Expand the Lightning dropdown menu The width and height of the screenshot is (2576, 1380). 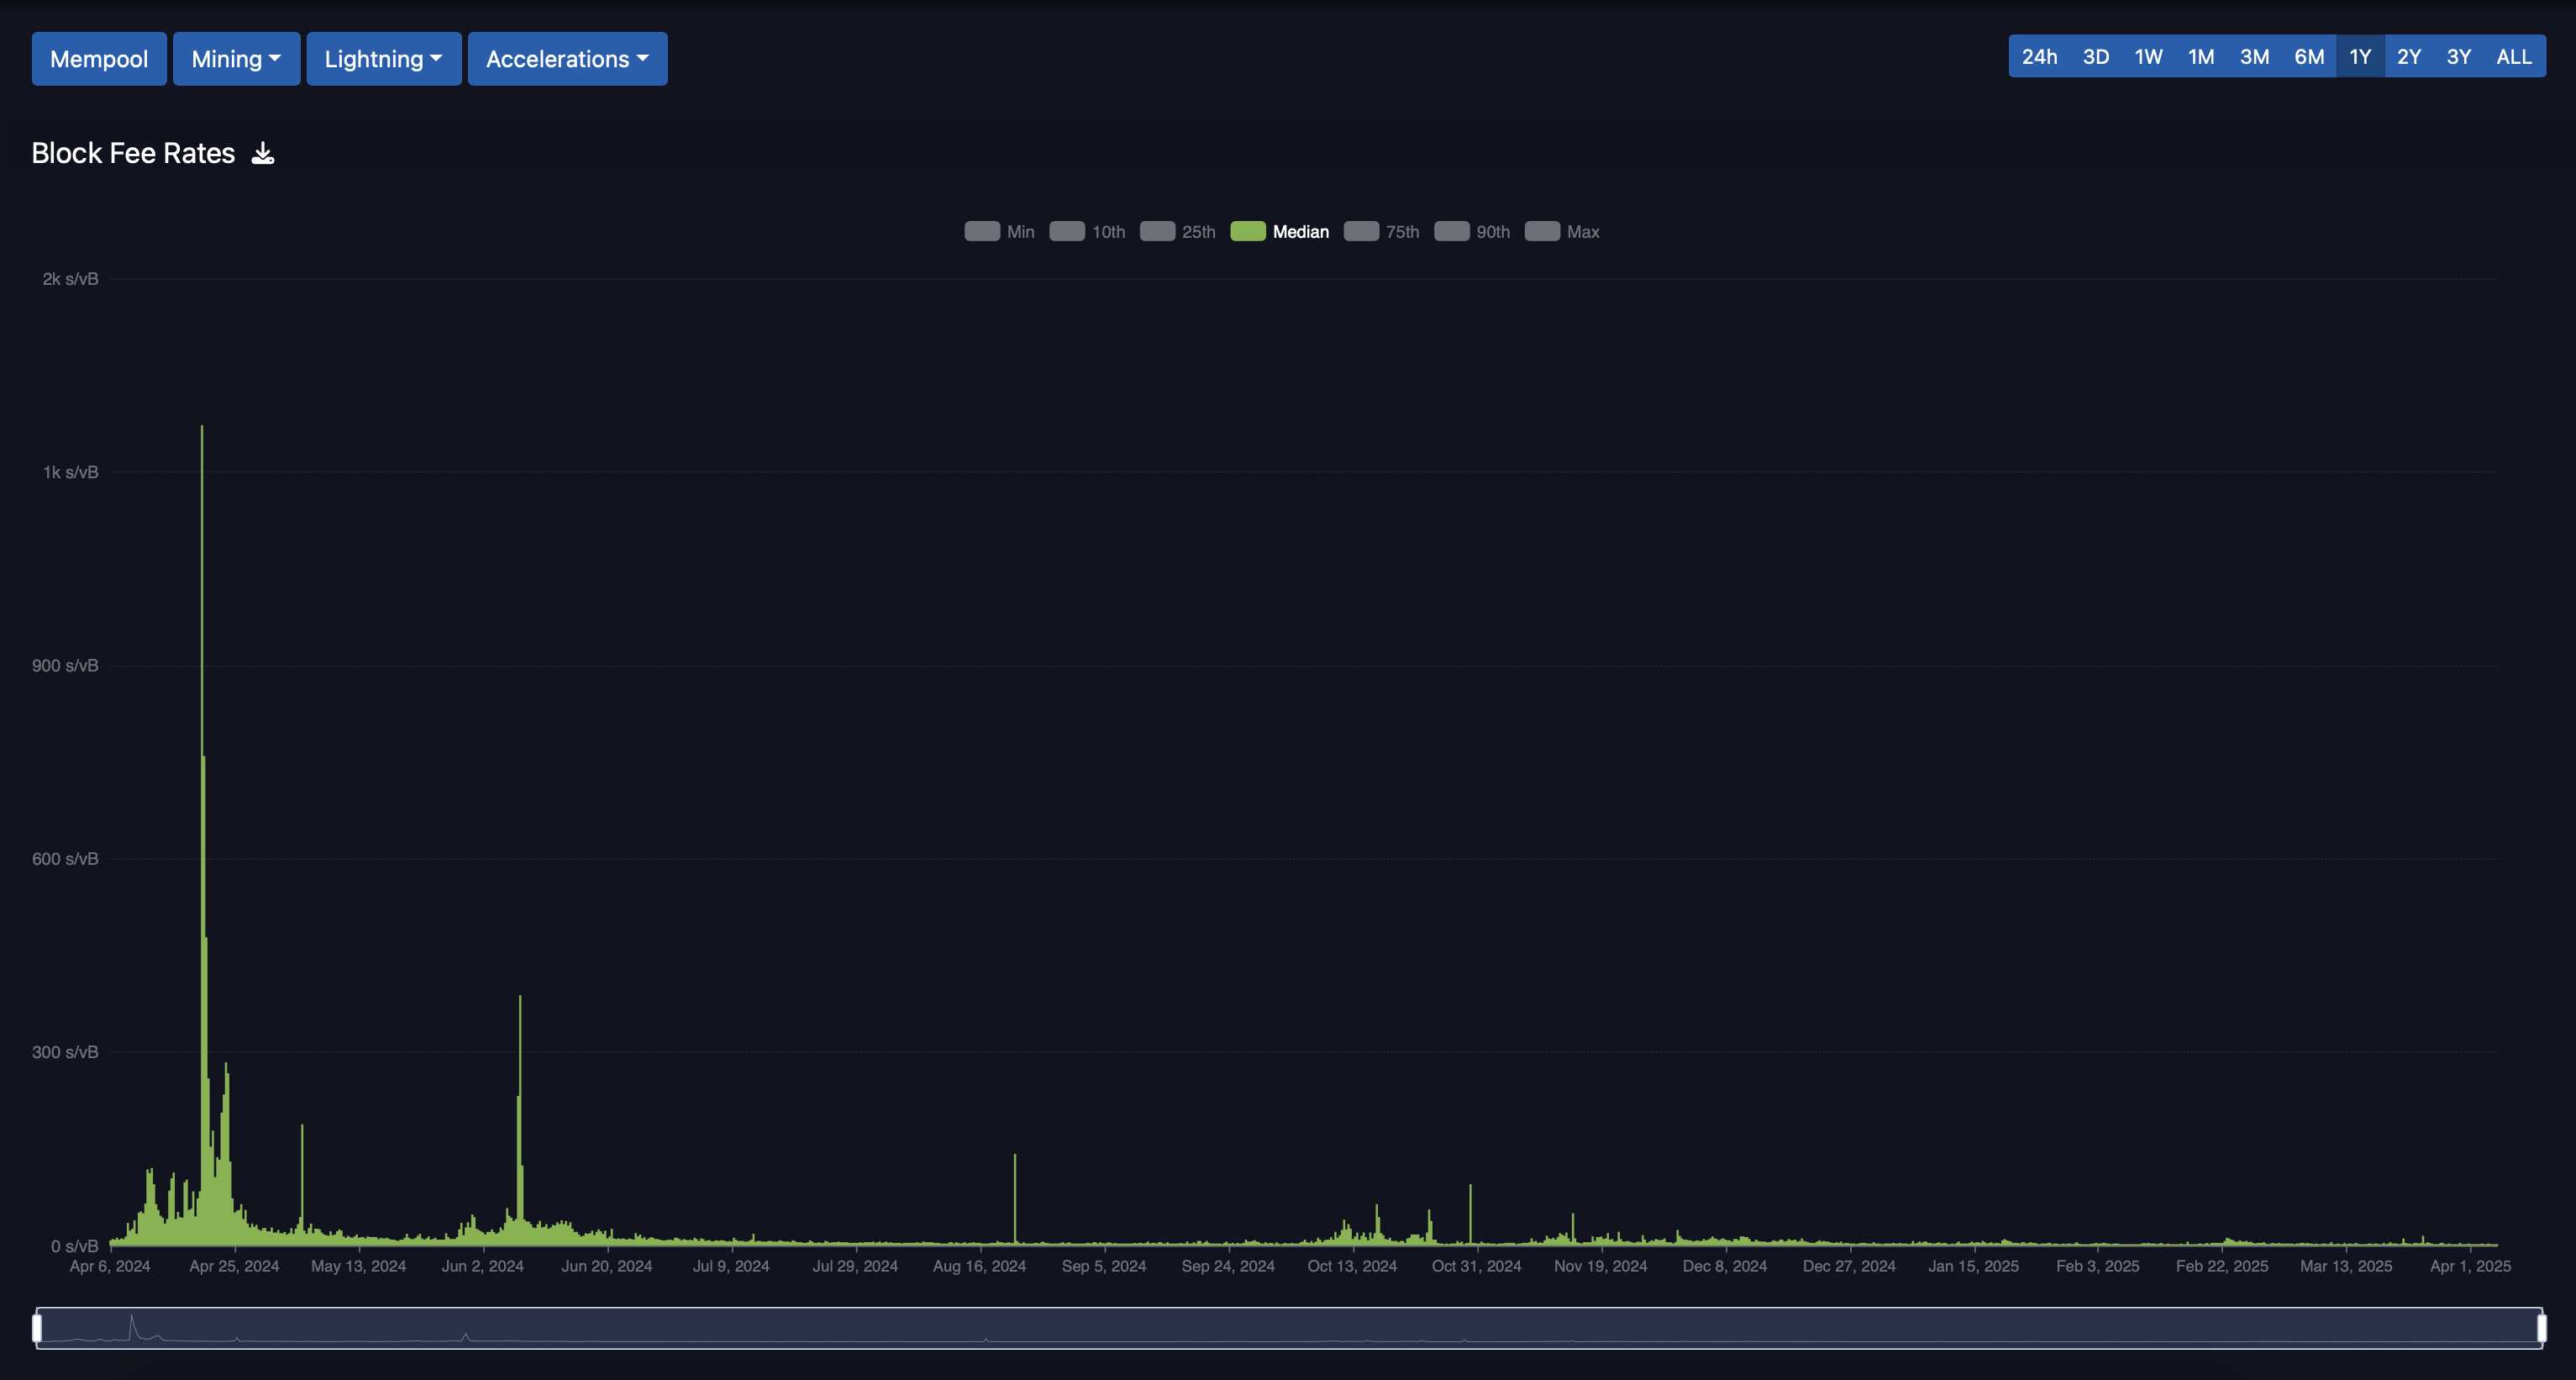point(384,59)
